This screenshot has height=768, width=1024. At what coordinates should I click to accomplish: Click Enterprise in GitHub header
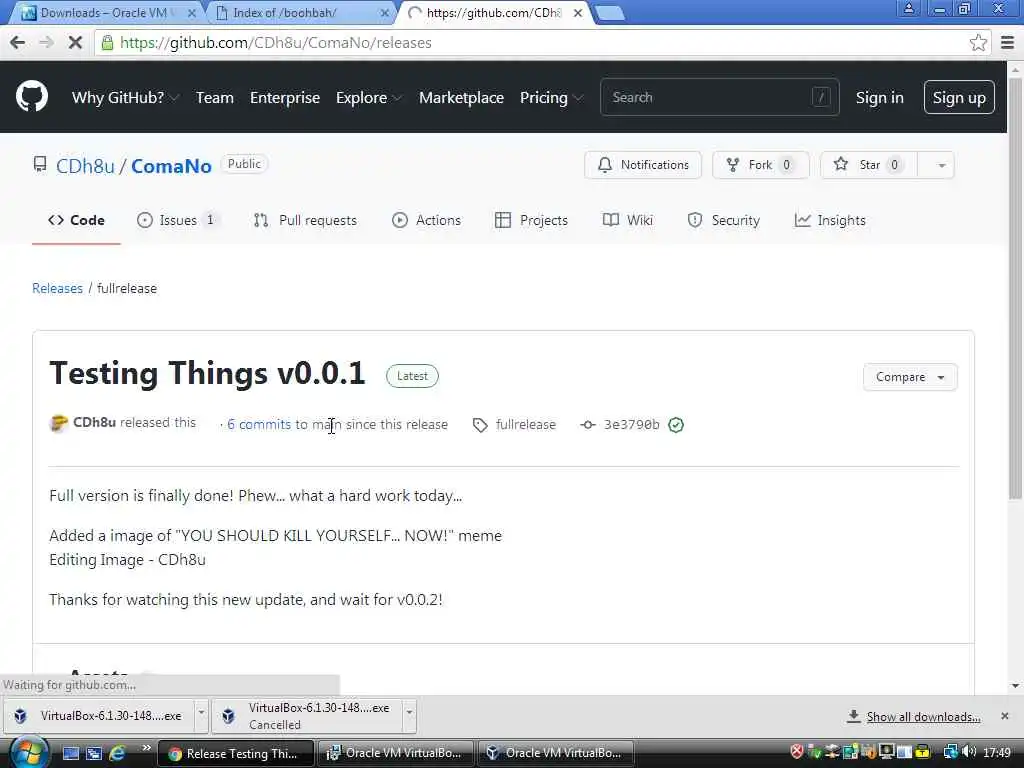[x=285, y=97]
